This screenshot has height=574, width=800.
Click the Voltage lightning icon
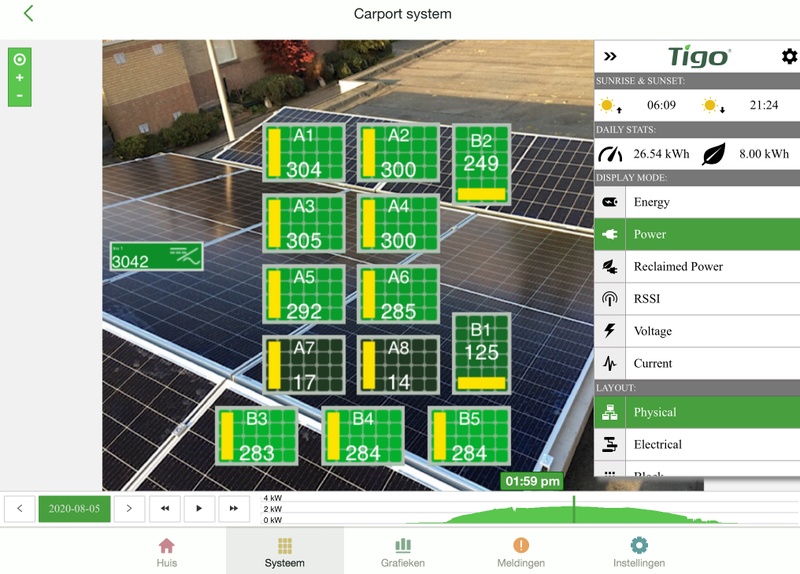pos(610,331)
